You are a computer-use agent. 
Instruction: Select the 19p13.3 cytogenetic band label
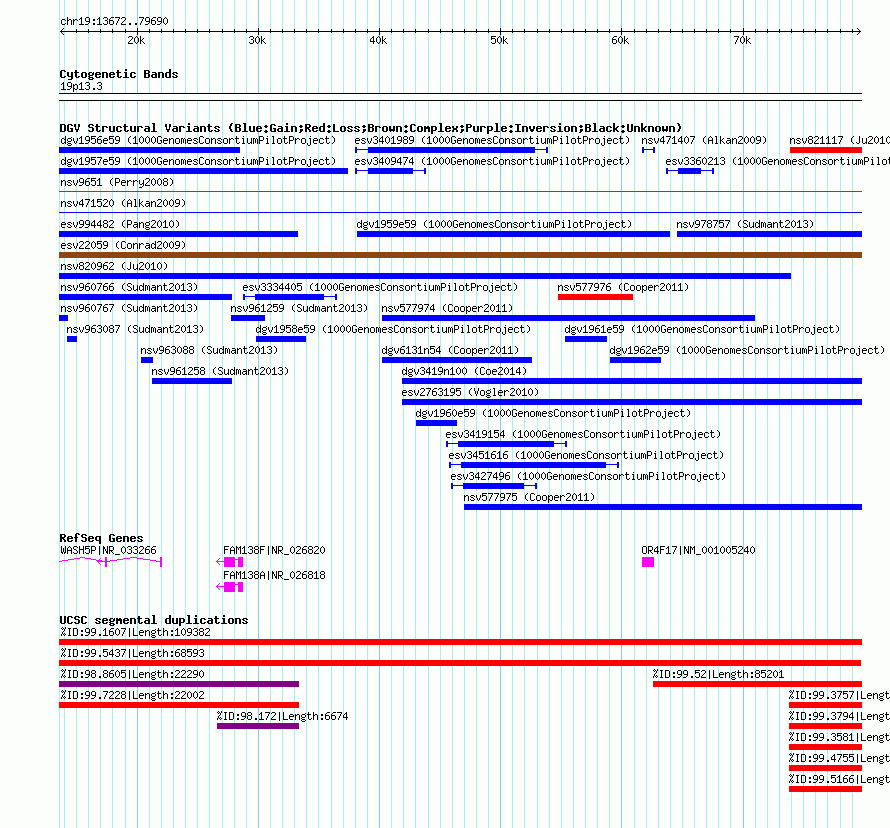click(x=81, y=86)
